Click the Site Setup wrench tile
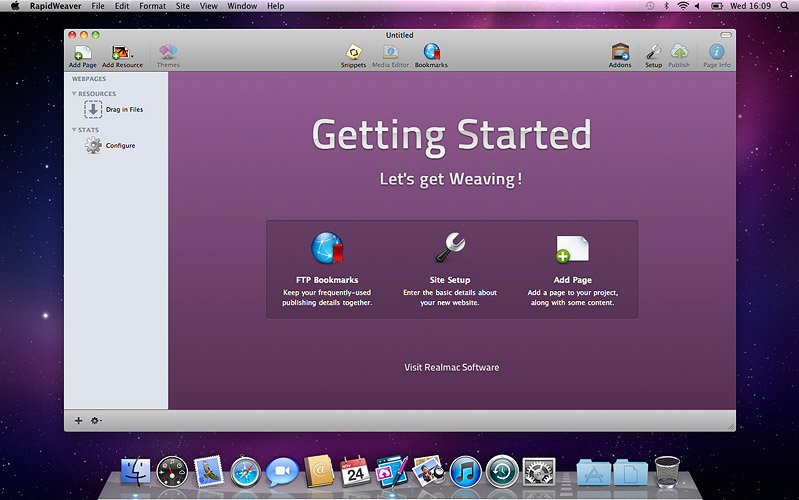This screenshot has height=500, width=799. tap(450, 248)
